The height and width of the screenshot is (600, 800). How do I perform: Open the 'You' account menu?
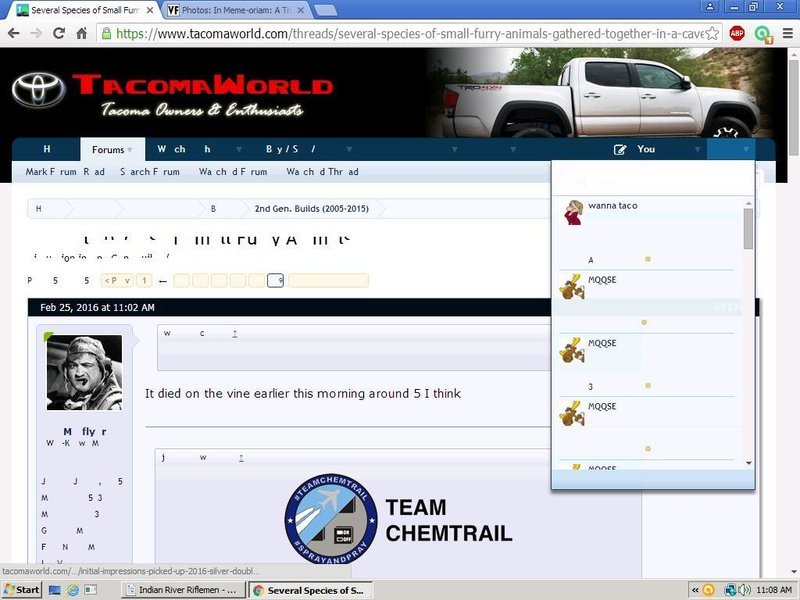(x=645, y=149)
